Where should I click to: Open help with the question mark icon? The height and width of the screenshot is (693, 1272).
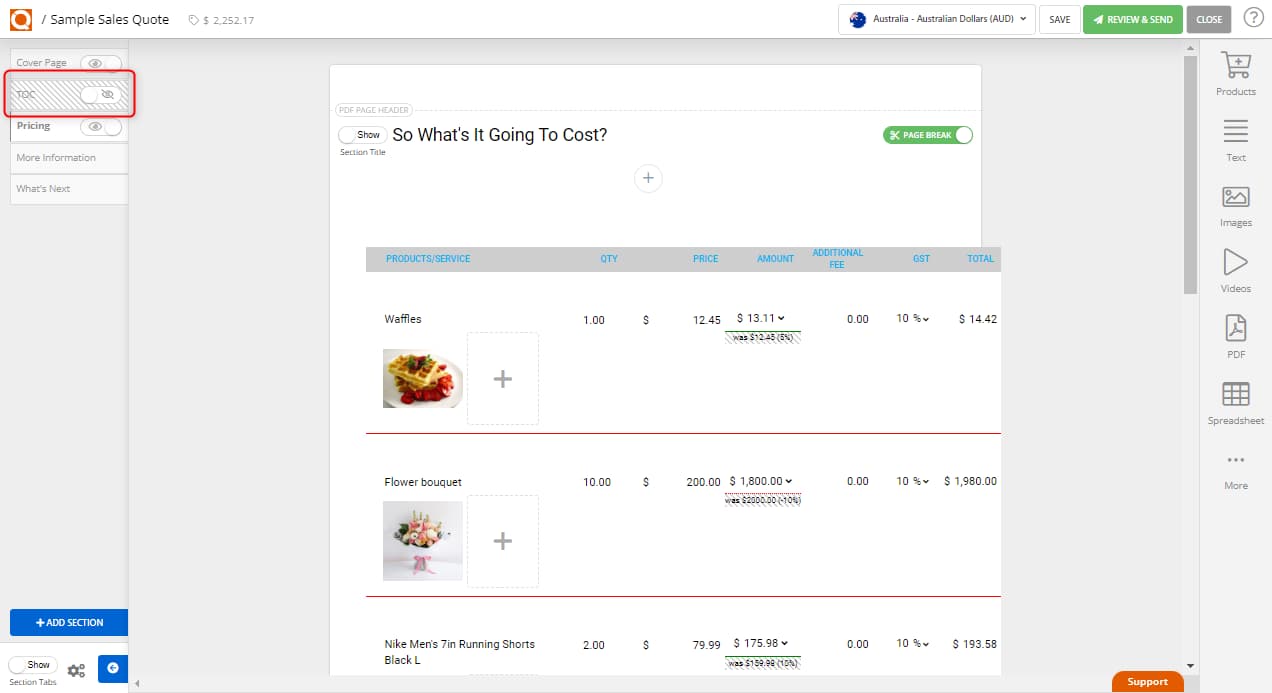pos(1253,17)
